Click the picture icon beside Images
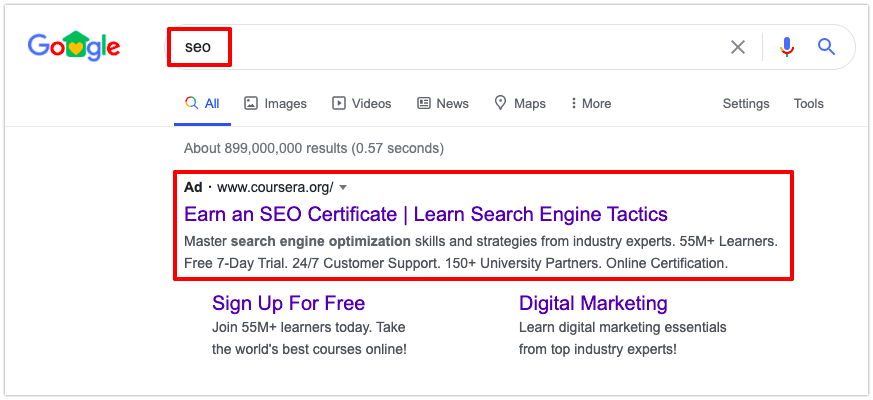This screenshot has width=873, height=400. [x=251, y=104]
